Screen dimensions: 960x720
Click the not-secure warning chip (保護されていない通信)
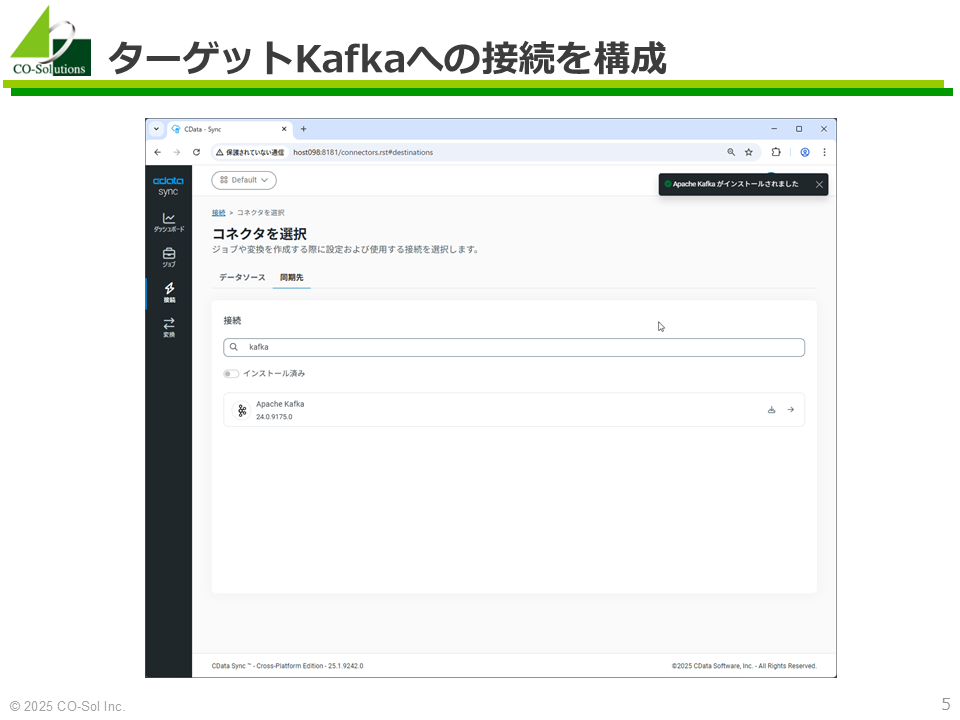point(250,152)
